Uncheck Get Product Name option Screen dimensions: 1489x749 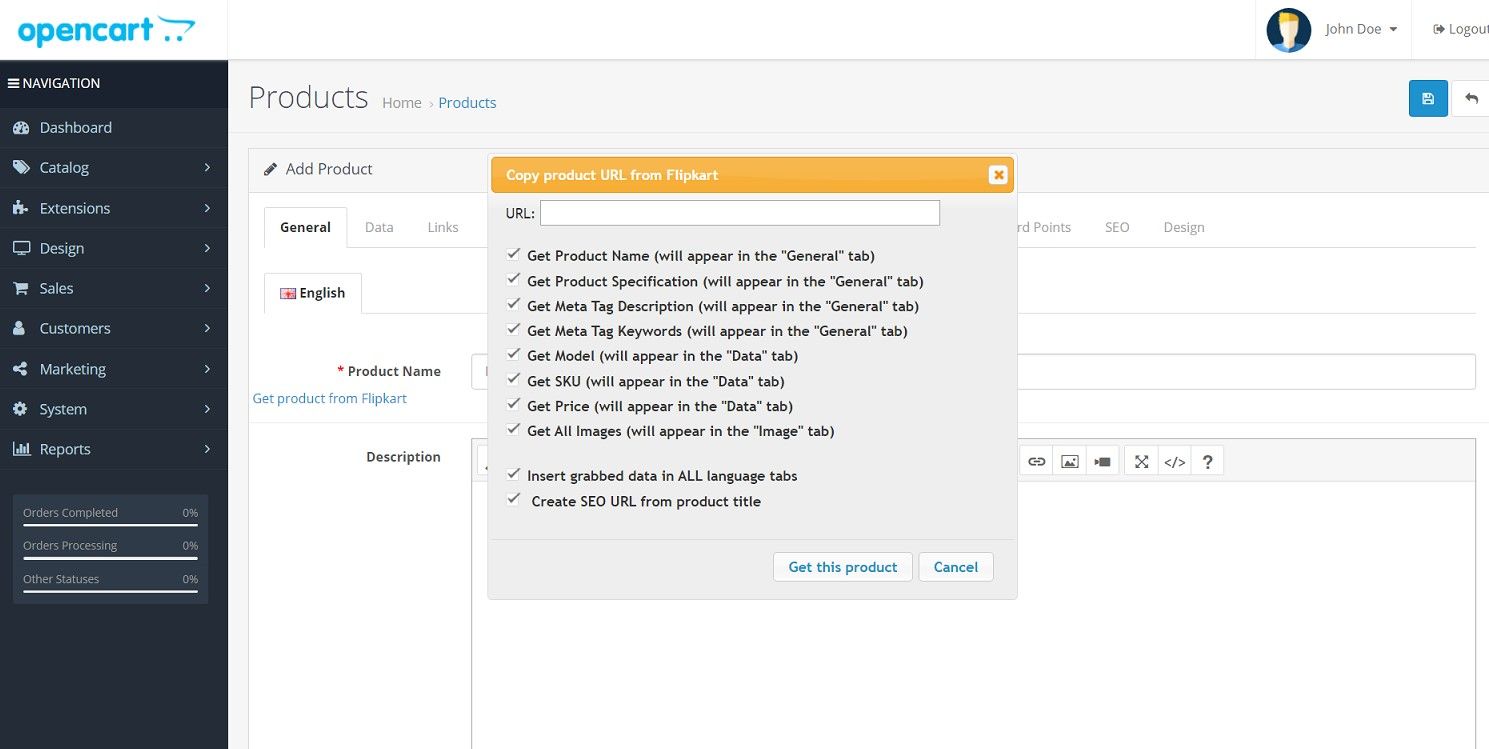point(514,255)
